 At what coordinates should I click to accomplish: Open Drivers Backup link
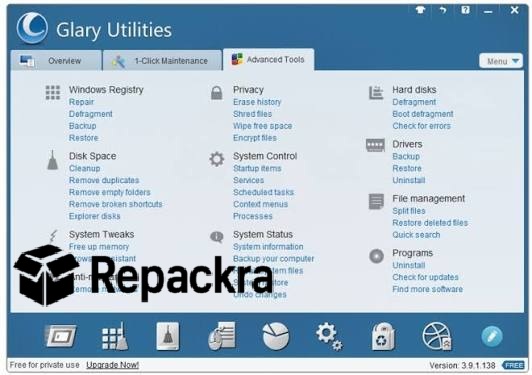click(406, 156)
